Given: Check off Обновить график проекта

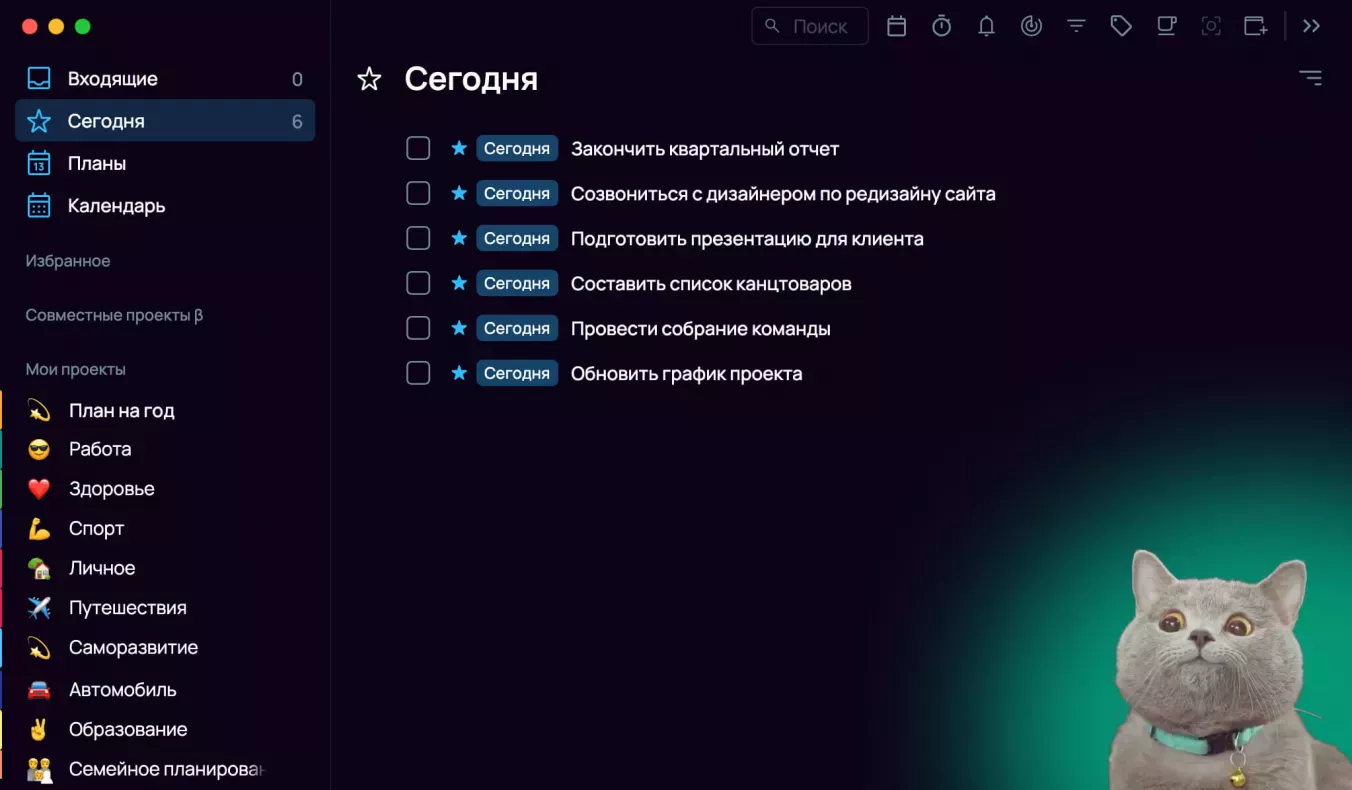Looking at the screenshot, I should [x=418, y=373].
